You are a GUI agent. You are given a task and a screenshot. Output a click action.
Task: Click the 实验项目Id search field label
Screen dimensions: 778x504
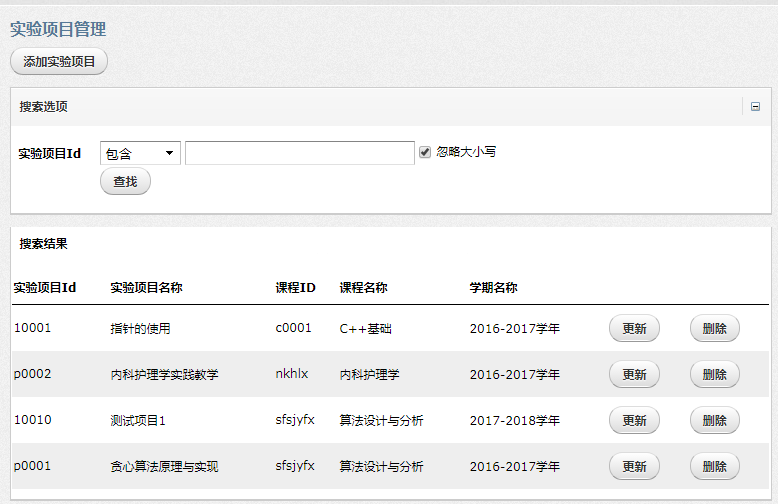tap(50, 153)
